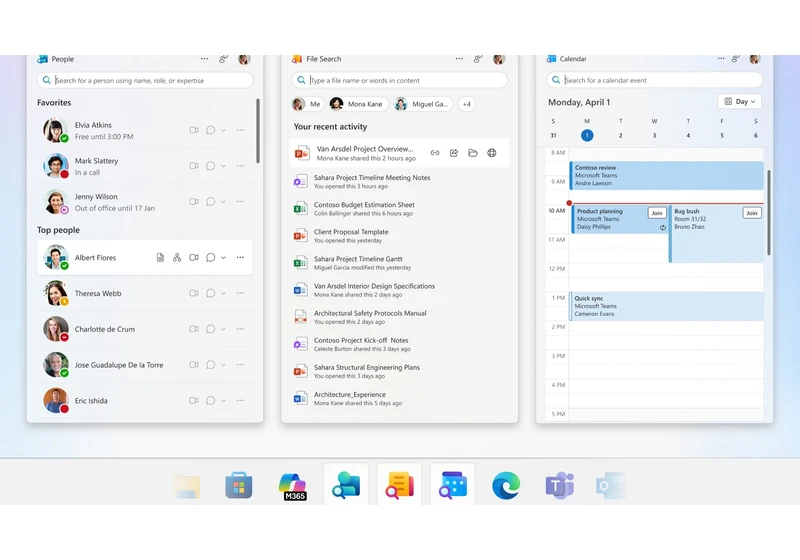The width and height of the screenshot is (800, 560).
Task: Open more options for Jenny Wilson
Action: [240, 201]
